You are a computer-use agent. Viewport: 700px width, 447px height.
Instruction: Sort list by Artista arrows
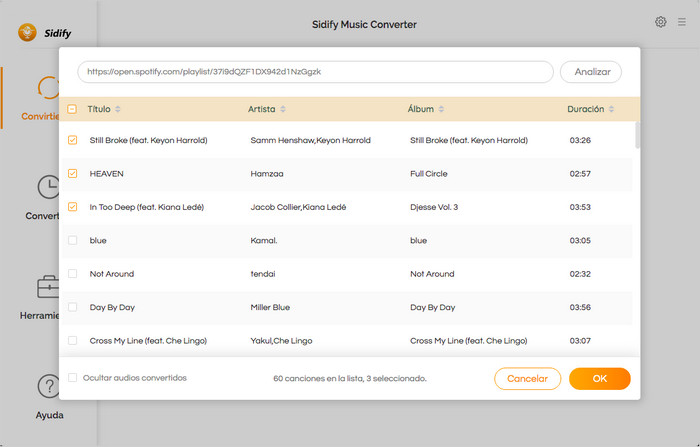point(283,109)
